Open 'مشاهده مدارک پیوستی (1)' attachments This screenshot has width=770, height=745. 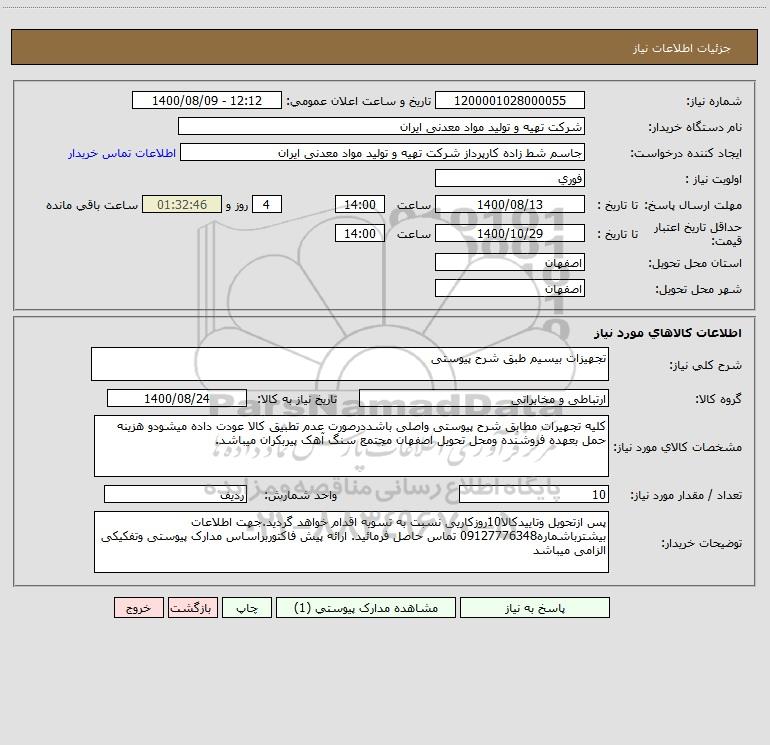coord(366,608)
